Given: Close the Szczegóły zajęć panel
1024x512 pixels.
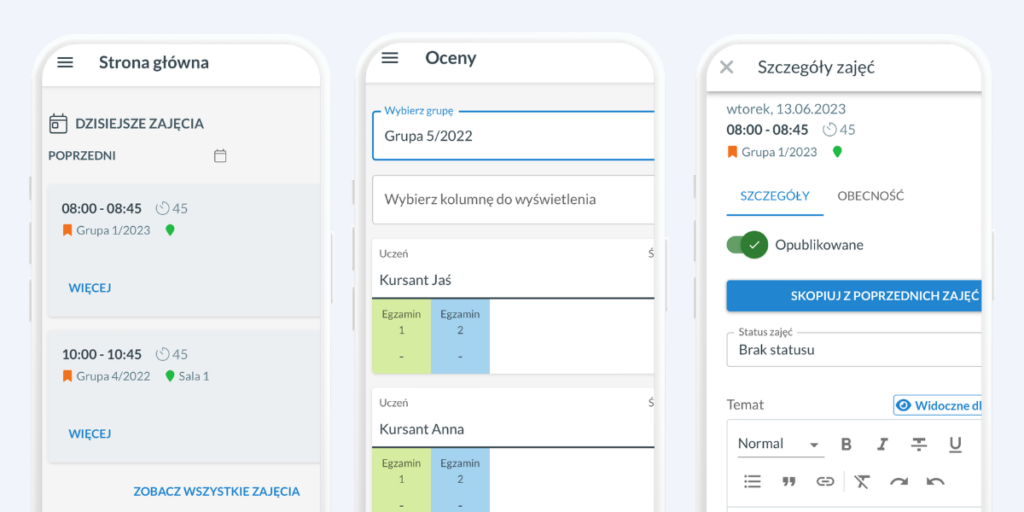Looking at the screenshot, I should [x=727, y=67].
